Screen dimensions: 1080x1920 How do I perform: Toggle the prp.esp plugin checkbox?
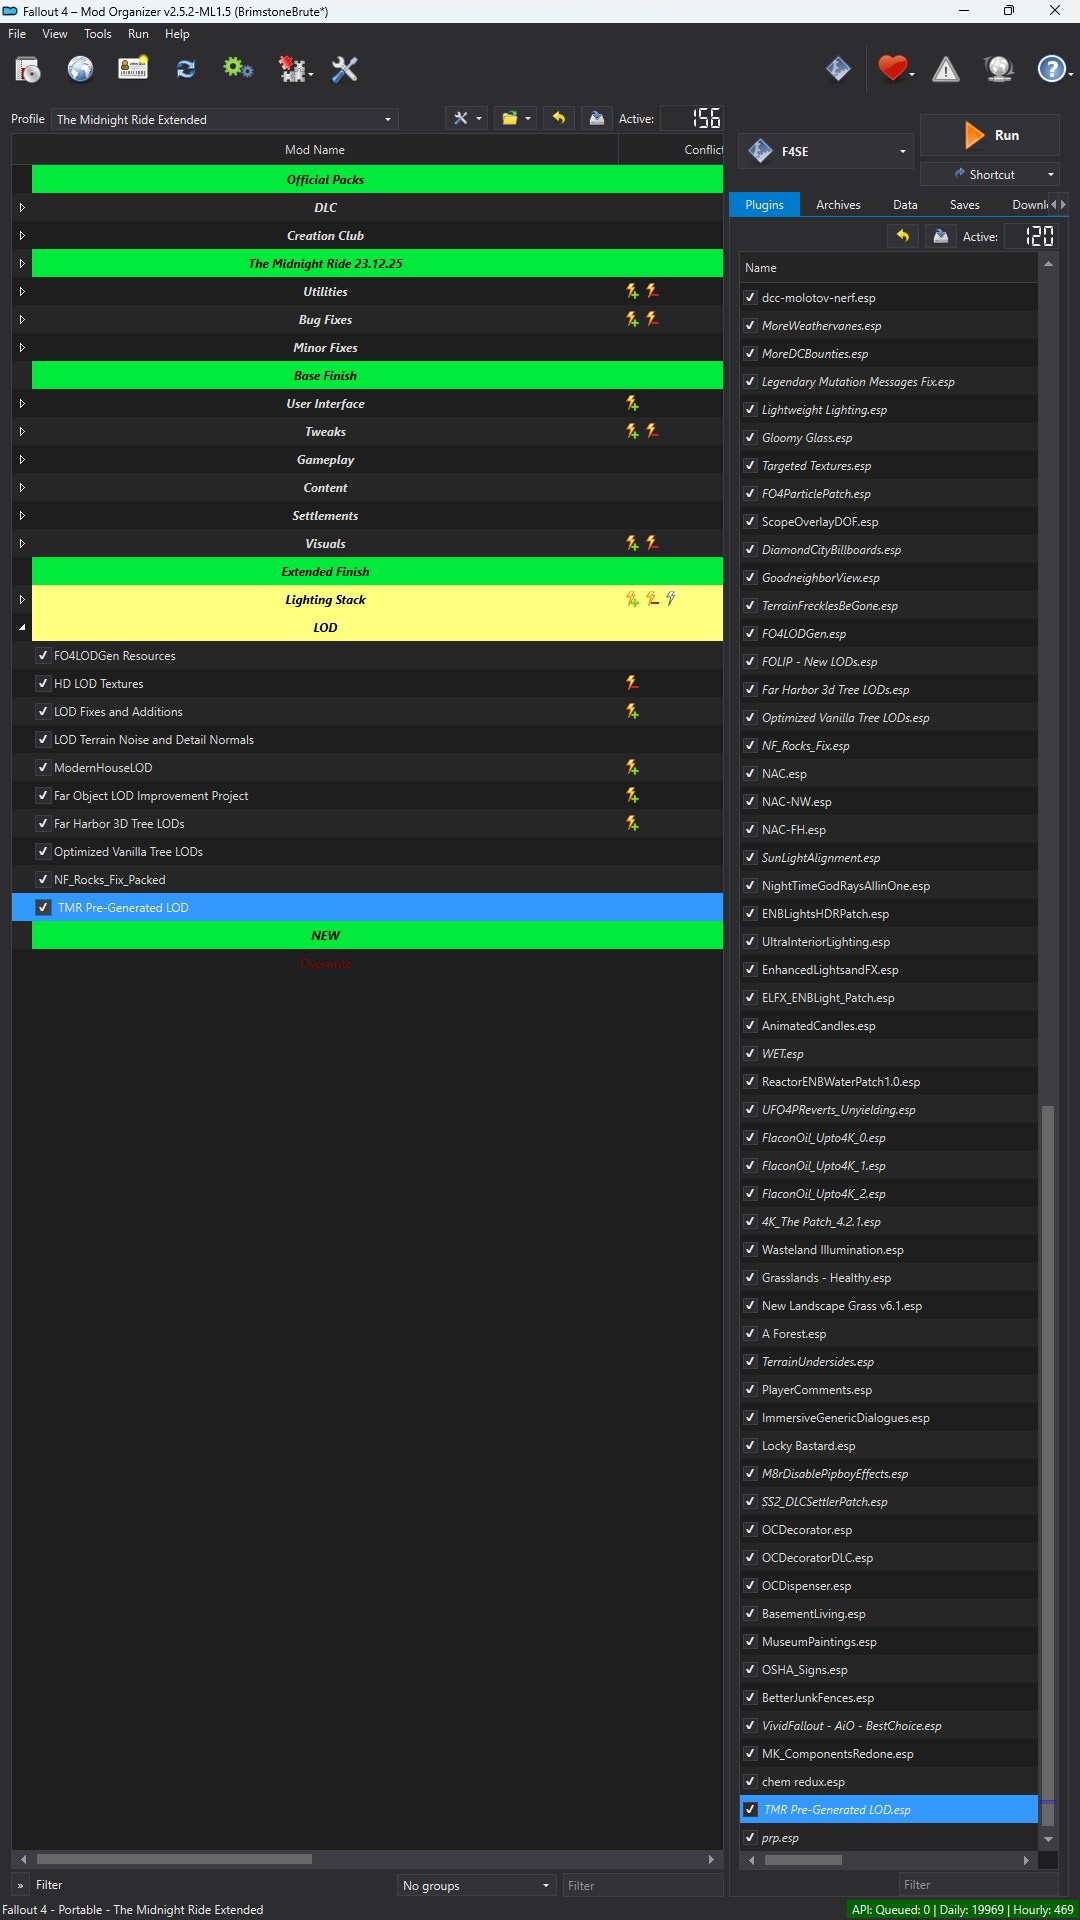[x=750, y=1837]
